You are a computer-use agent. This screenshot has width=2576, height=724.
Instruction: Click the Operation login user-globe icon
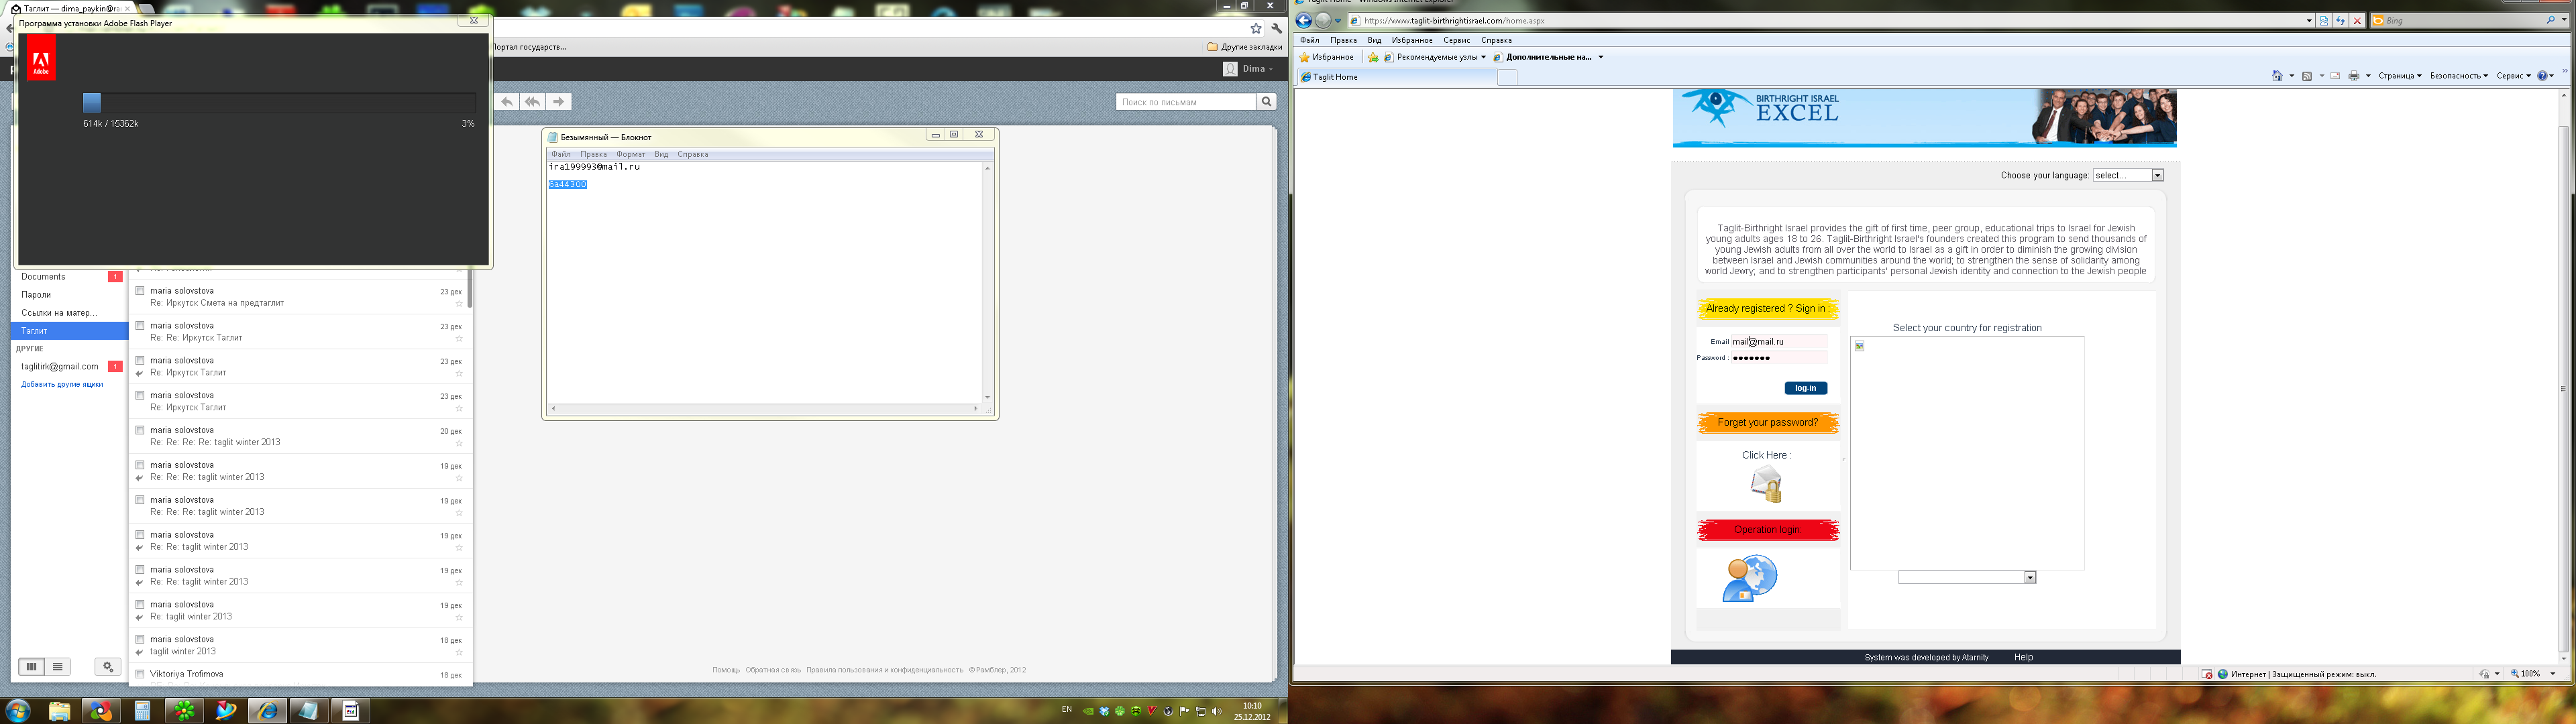coord(1749,579)
